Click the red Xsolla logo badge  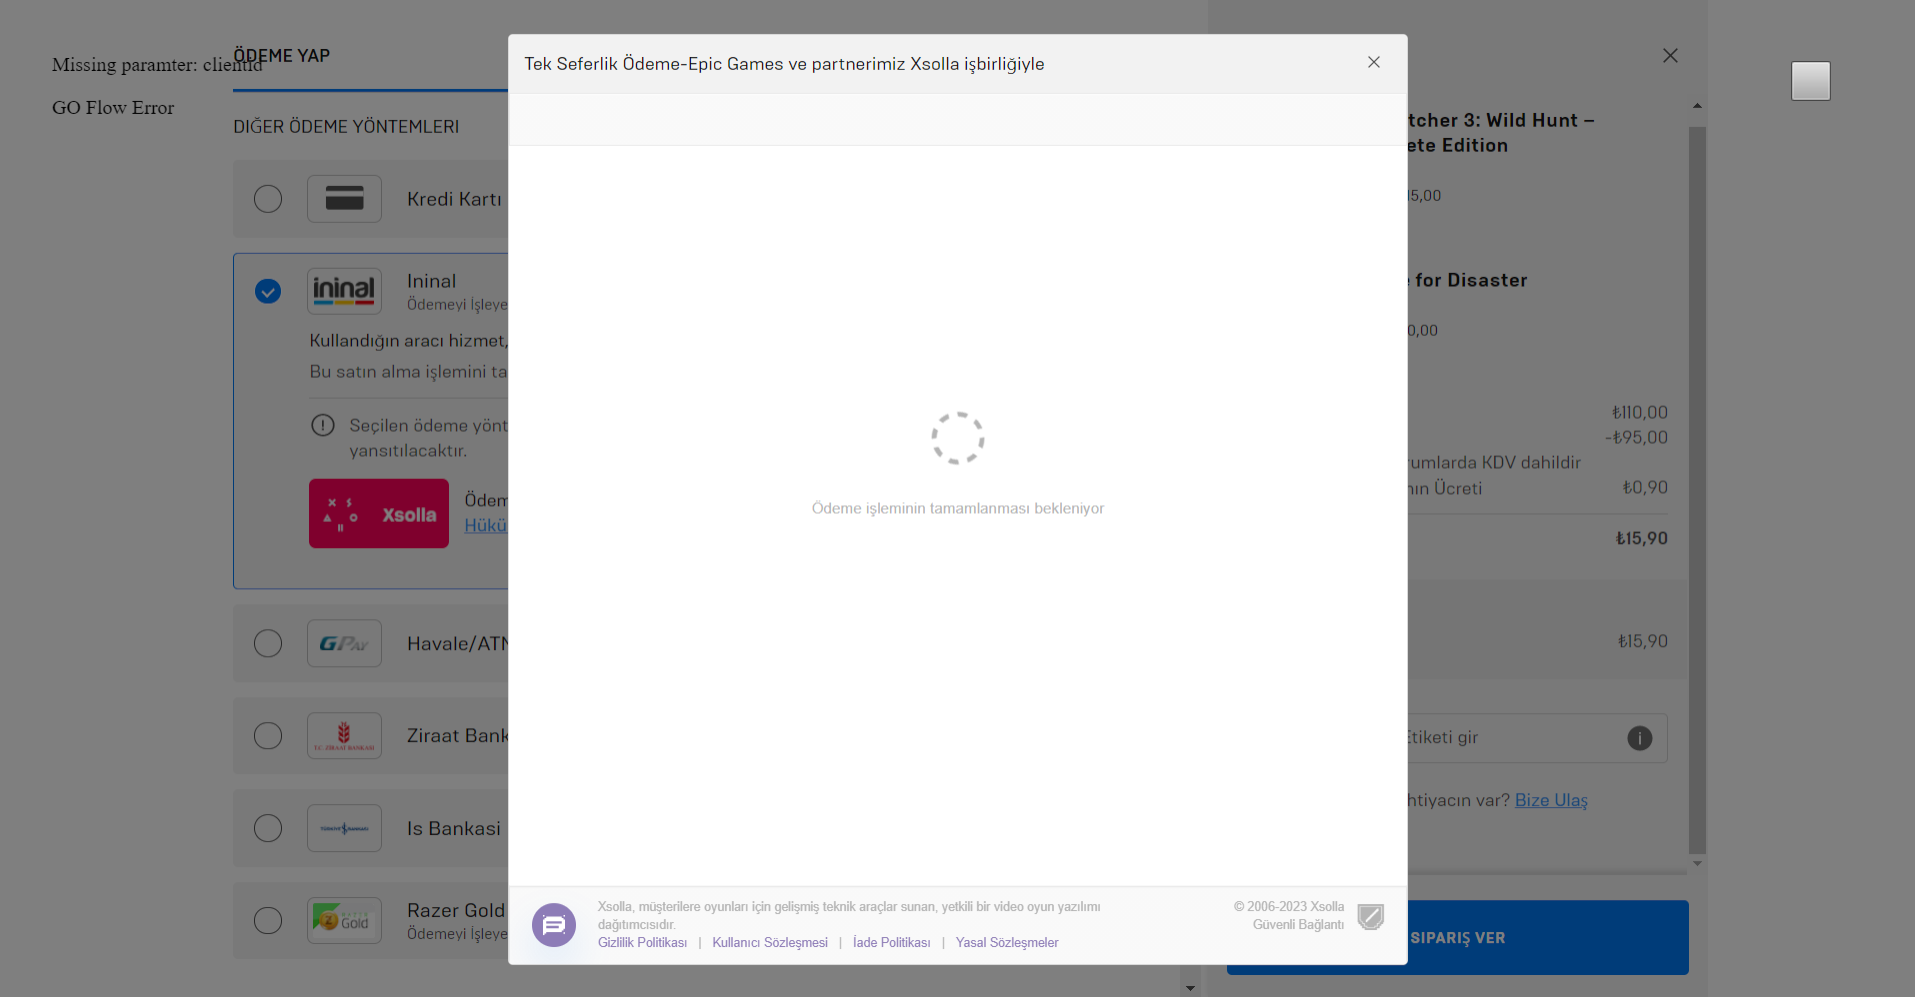[x=379, y=513]
